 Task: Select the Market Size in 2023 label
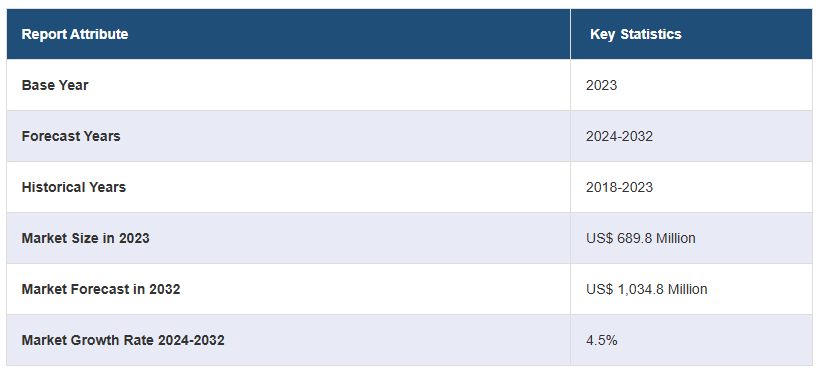tap(85, 238)
